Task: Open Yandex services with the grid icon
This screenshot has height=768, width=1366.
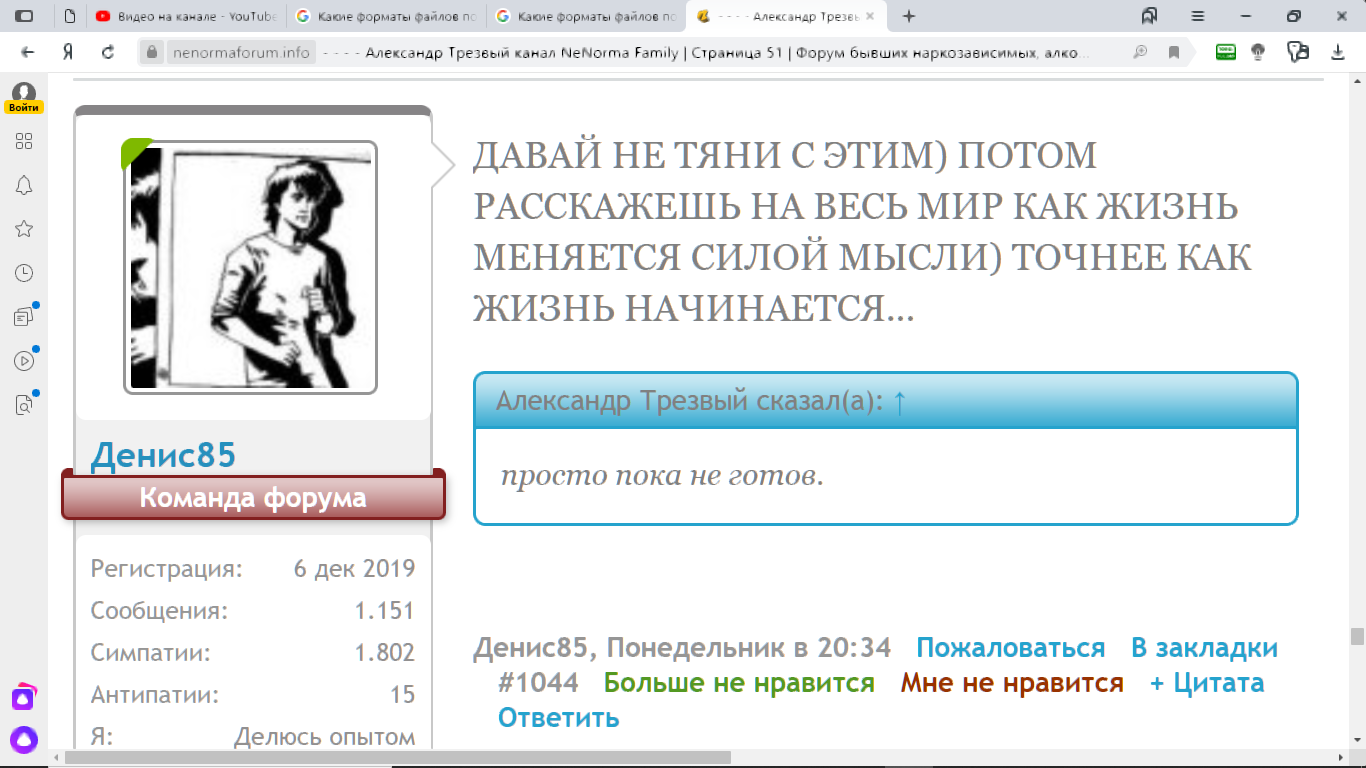Action: click(24, 141)
